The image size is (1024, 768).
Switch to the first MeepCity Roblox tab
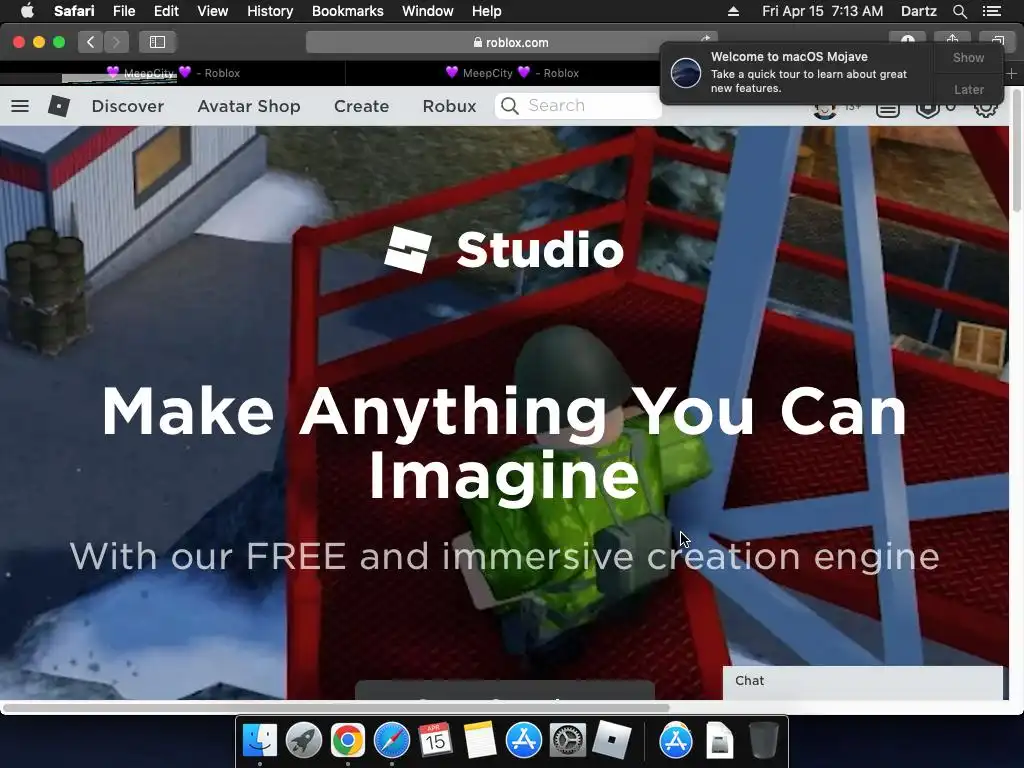pos(173,73)
